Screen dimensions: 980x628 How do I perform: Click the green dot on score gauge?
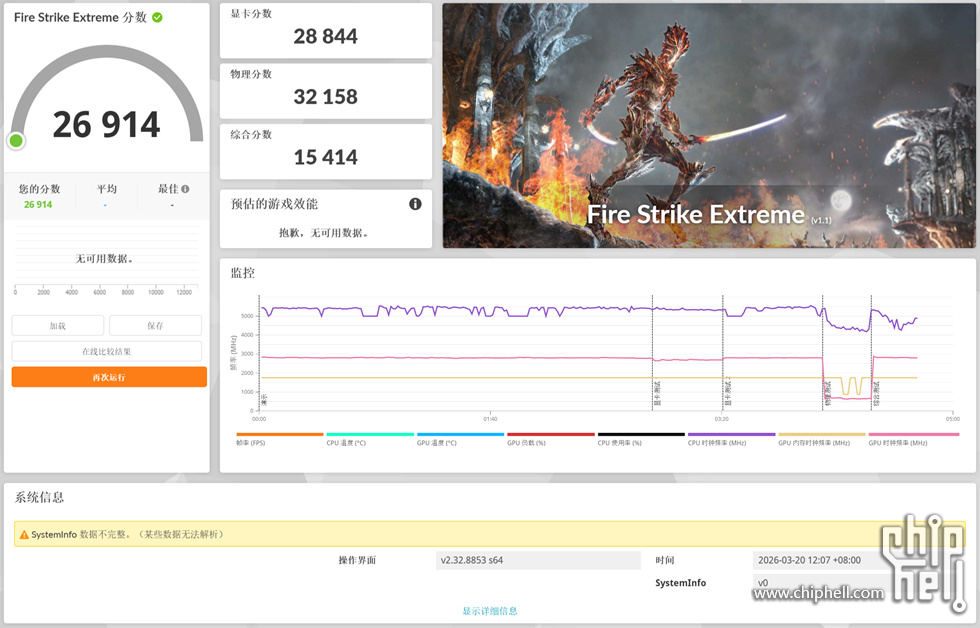[16, 140]
